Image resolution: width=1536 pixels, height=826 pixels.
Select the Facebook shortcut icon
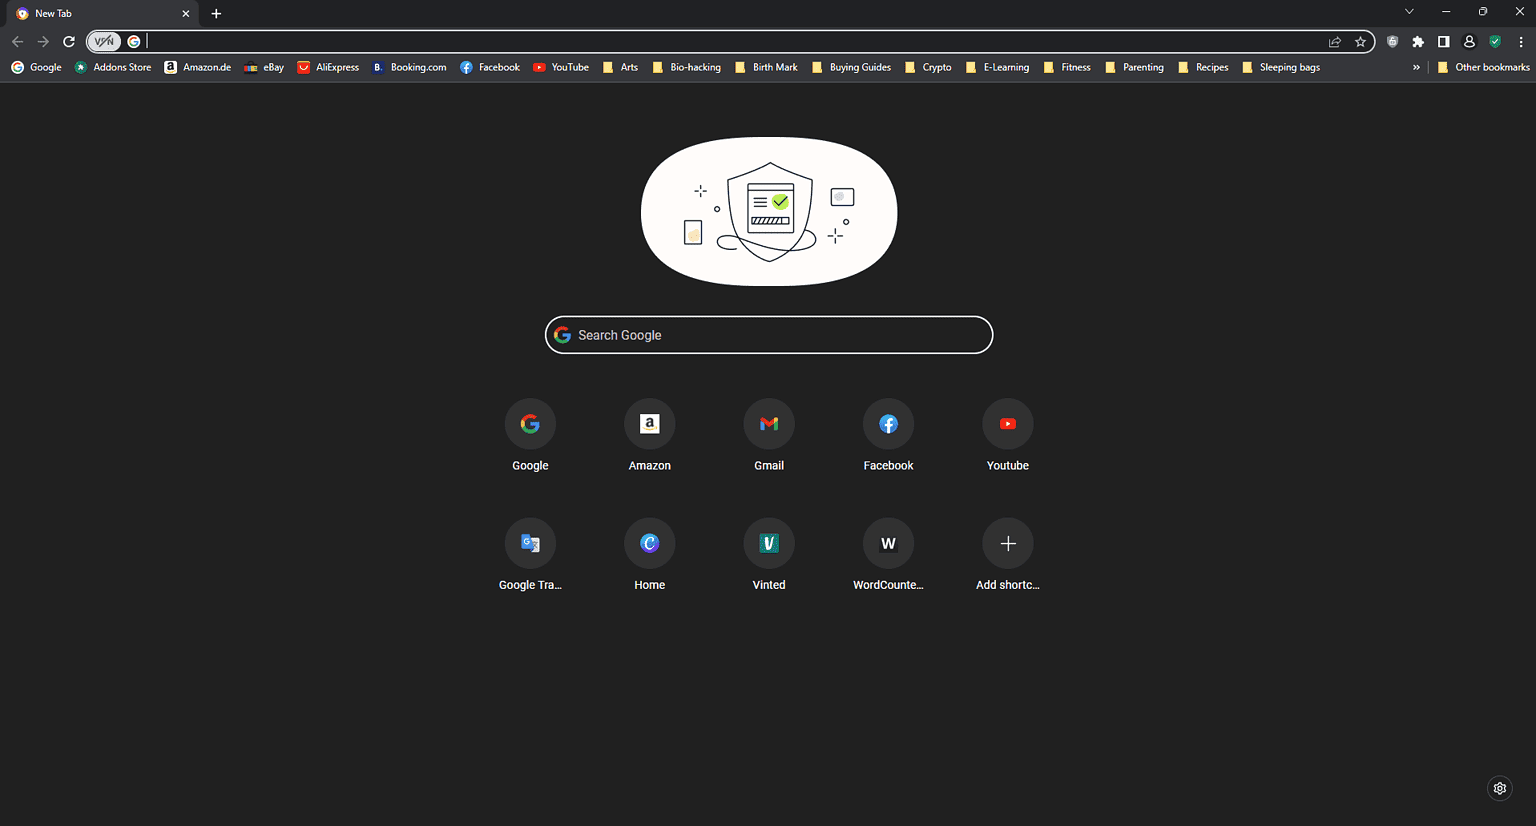888,423
